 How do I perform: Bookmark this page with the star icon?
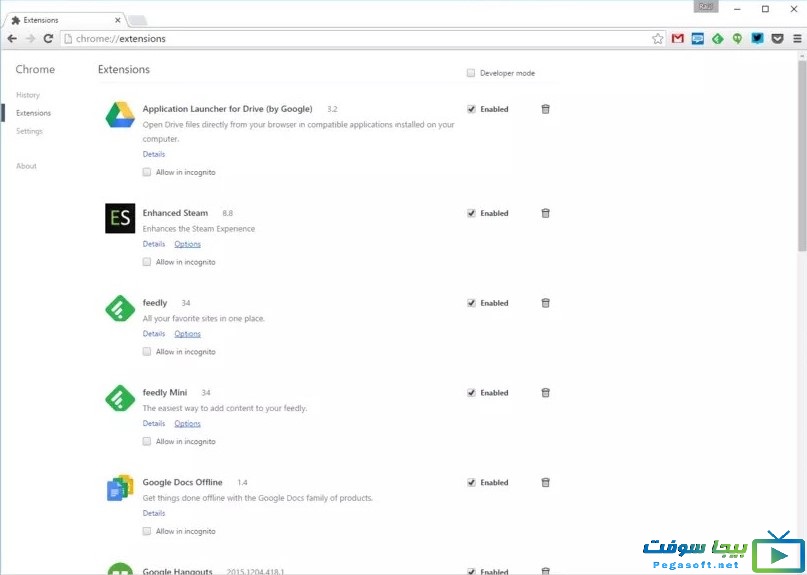[x=657, y=39]
